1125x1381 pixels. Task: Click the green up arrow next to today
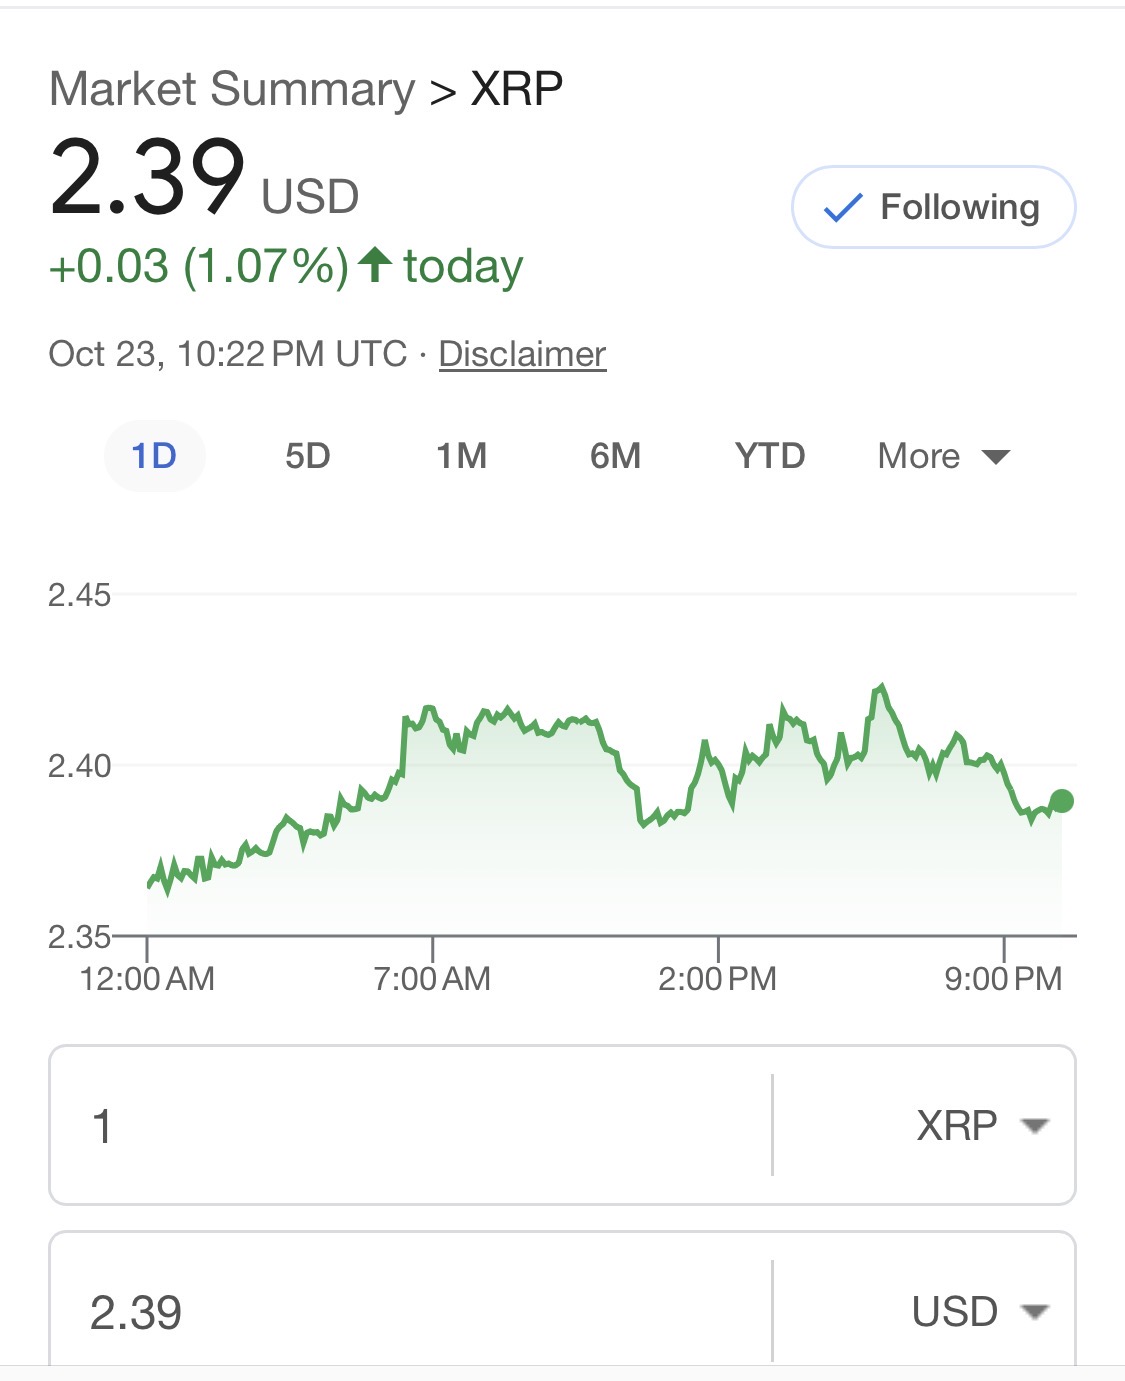point(375,265)
